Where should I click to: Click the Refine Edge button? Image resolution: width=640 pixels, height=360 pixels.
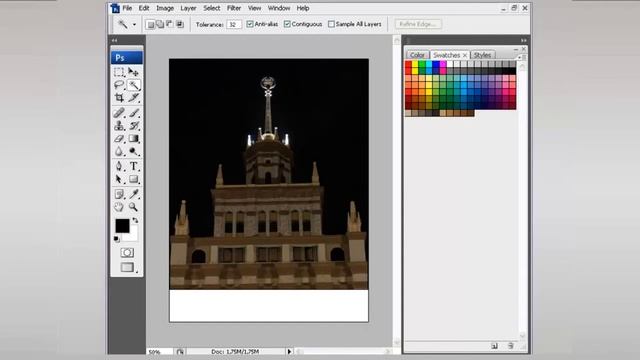coord(418,24)
